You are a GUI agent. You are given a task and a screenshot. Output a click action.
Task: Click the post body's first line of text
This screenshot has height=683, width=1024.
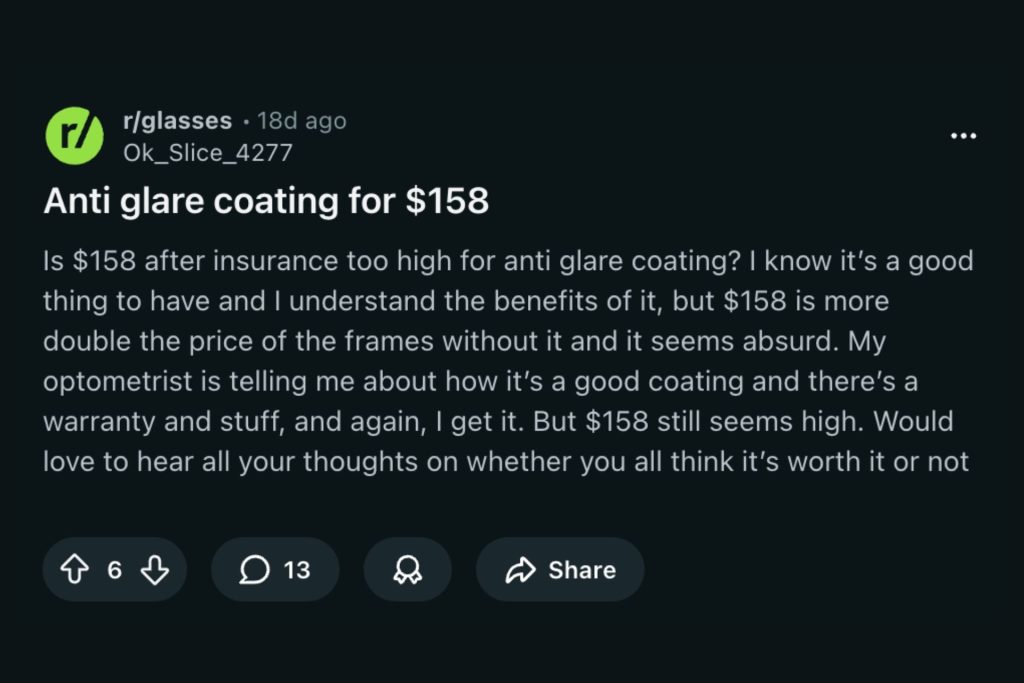tap(508, 262)
